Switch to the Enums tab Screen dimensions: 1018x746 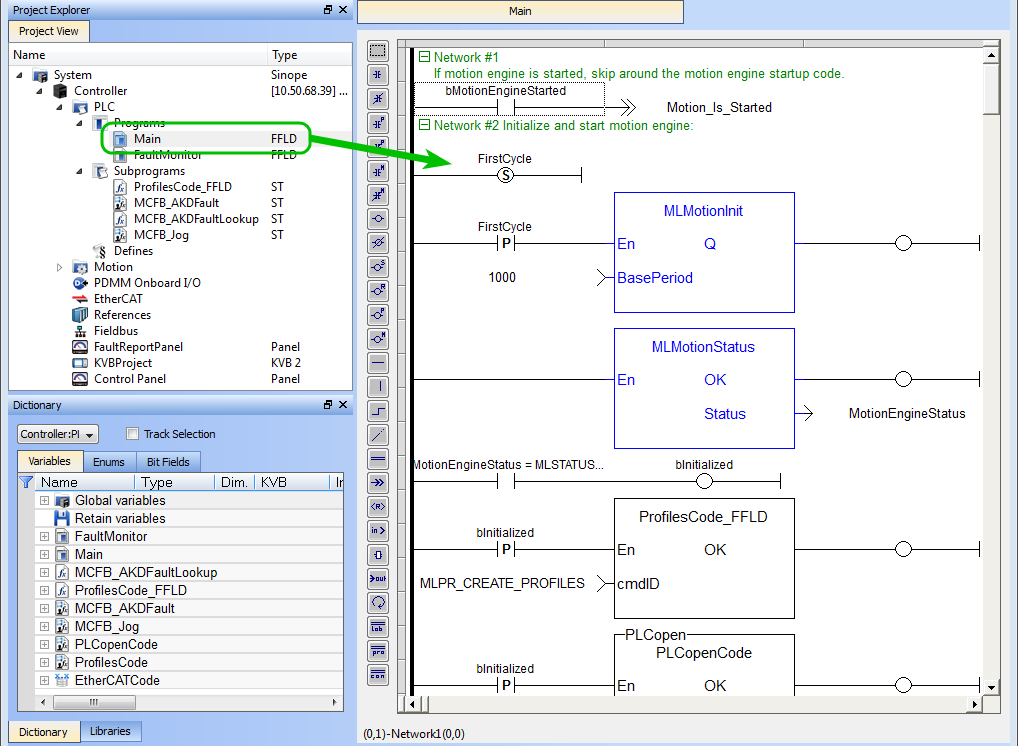[108, 462]
